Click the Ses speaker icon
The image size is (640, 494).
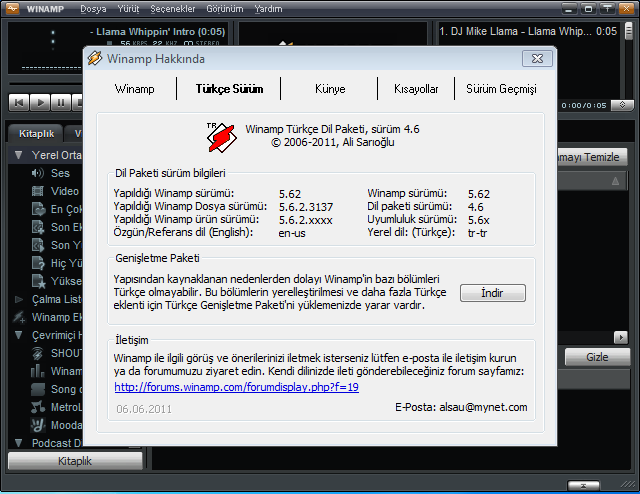[38, 173]
